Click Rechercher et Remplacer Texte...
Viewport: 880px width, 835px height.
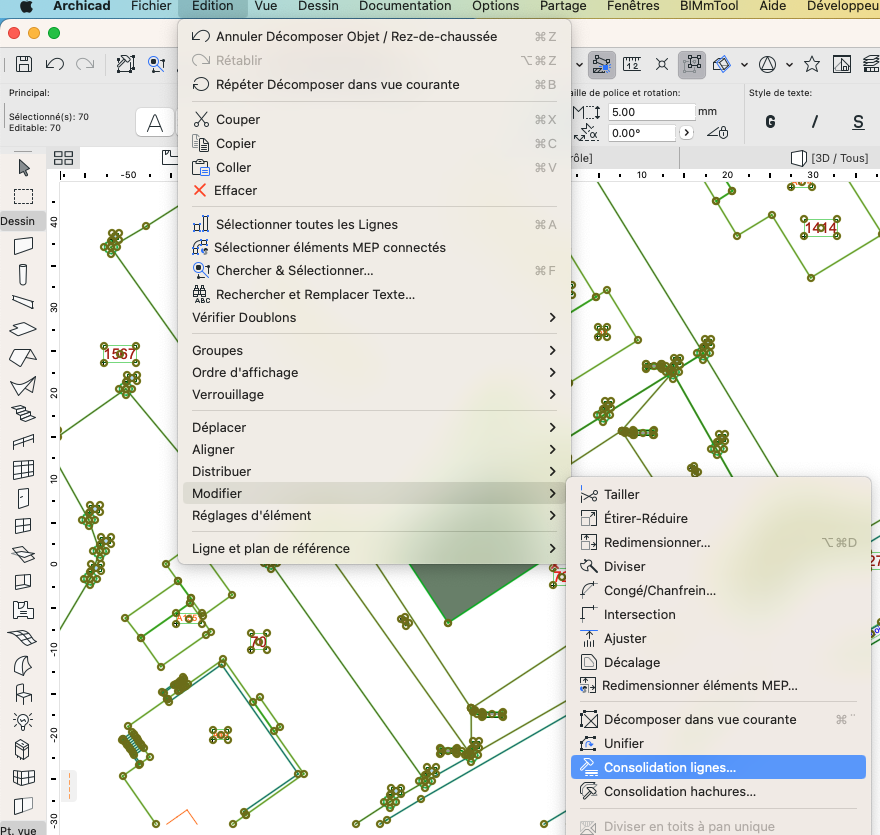tap(374, 294)
